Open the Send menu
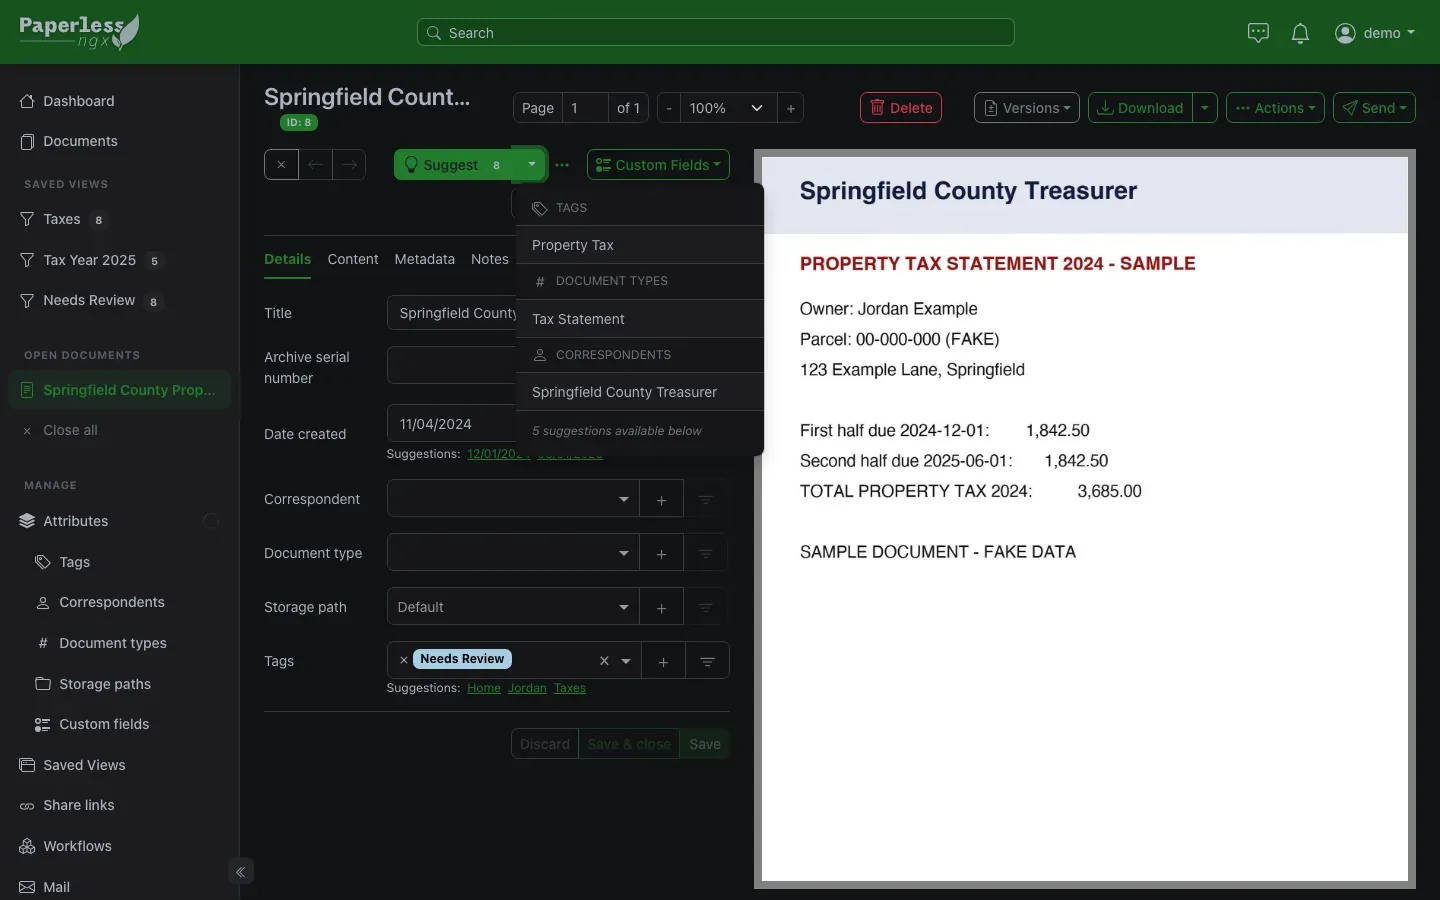This screenshot has height=900, width=1440. pos(1374,108)
